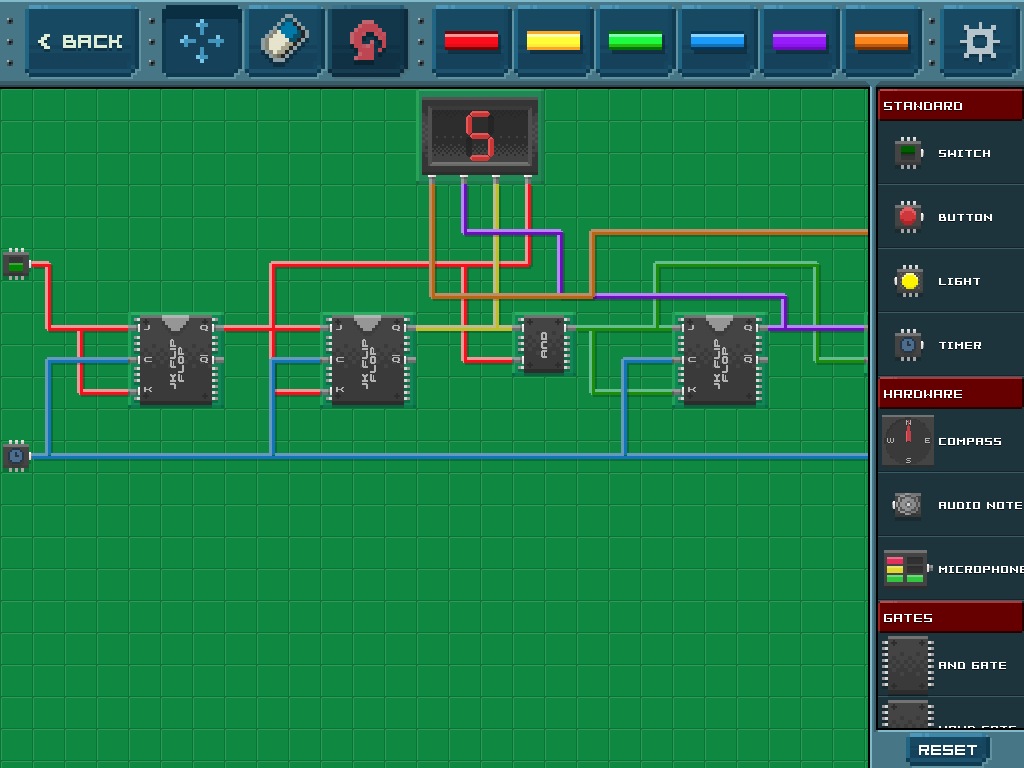Choose the Light component in sidebar
1024x768 pixels.
pos(949,281)
